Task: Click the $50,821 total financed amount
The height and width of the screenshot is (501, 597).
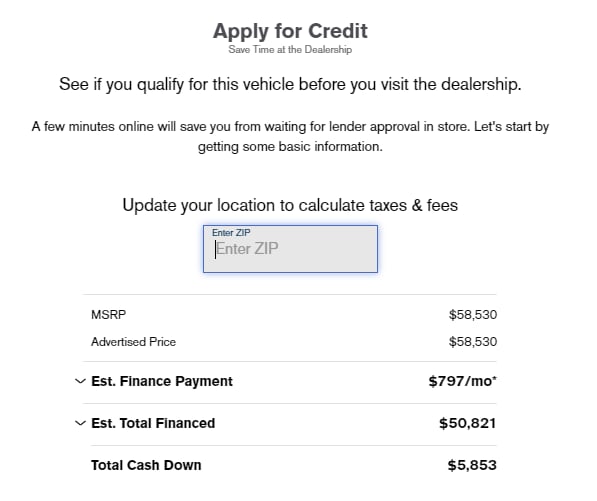Action: click(468, 423)
